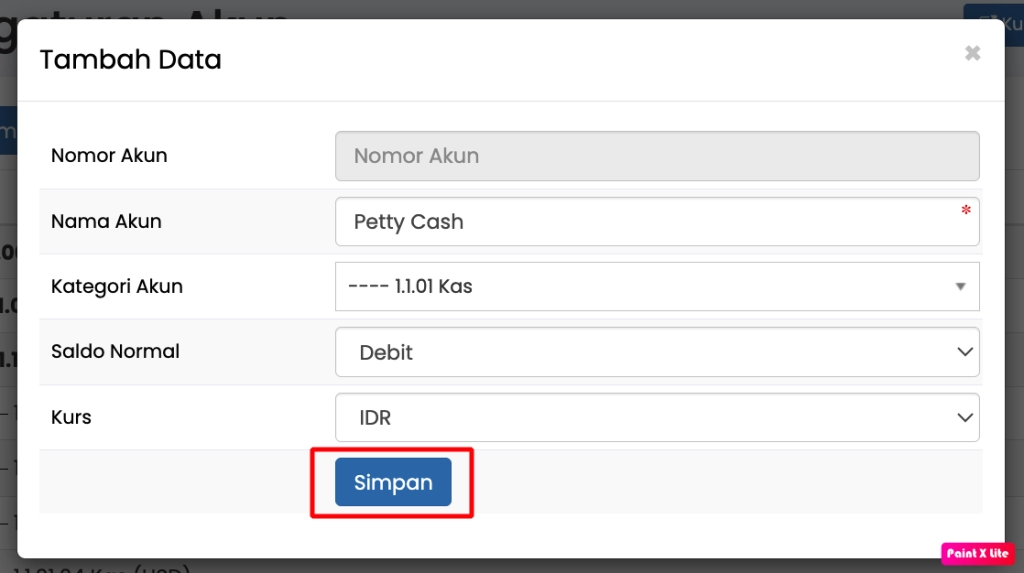The image size is (1024, 573).
Task: Click the disabled Nomor Akun field
Action: tap(656, 156)
